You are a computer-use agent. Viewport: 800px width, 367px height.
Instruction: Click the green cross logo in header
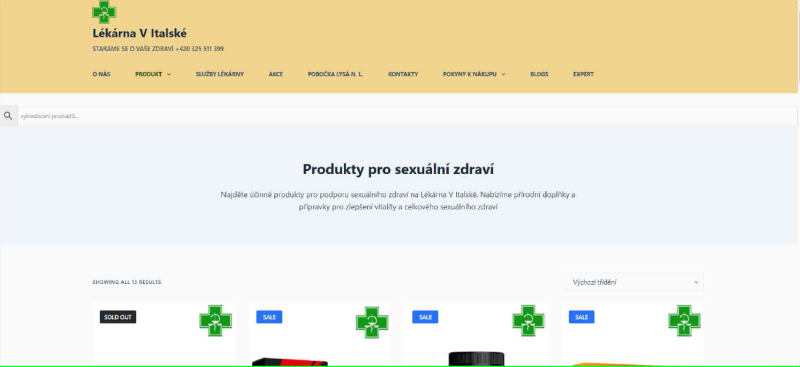(x=104, y=12)
